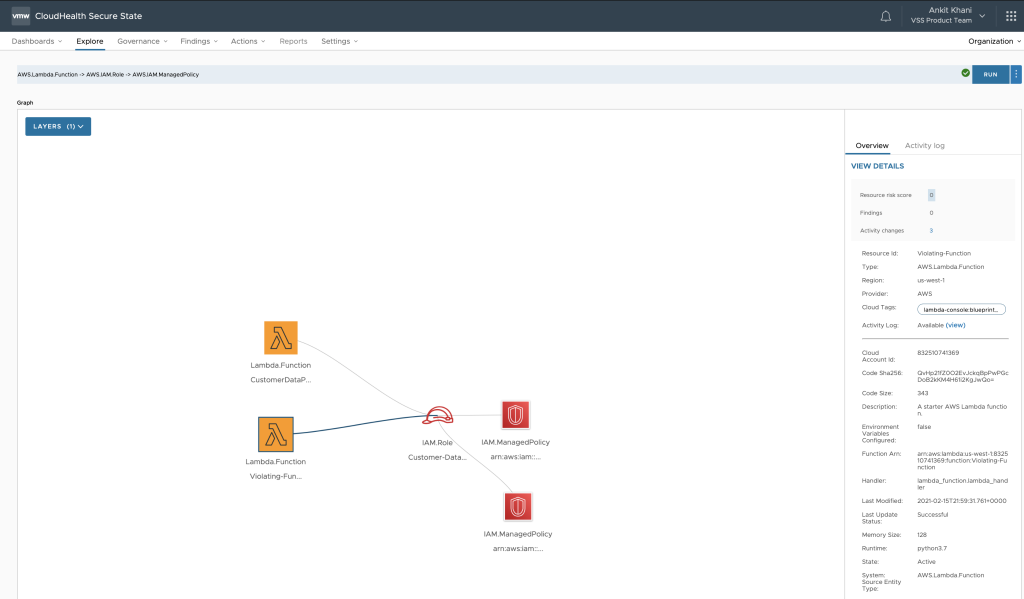Click the Findings count 0
1024x599 pixels.
click(931, 213)
